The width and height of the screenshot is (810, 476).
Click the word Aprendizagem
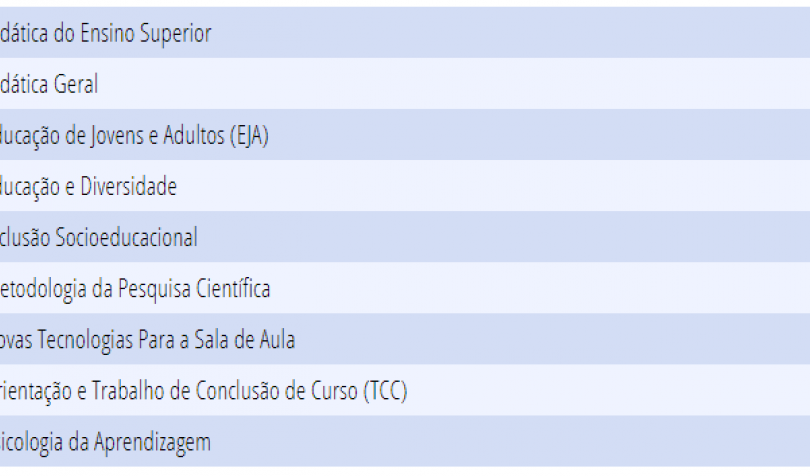pyautogui.click(x=152, y=443)
